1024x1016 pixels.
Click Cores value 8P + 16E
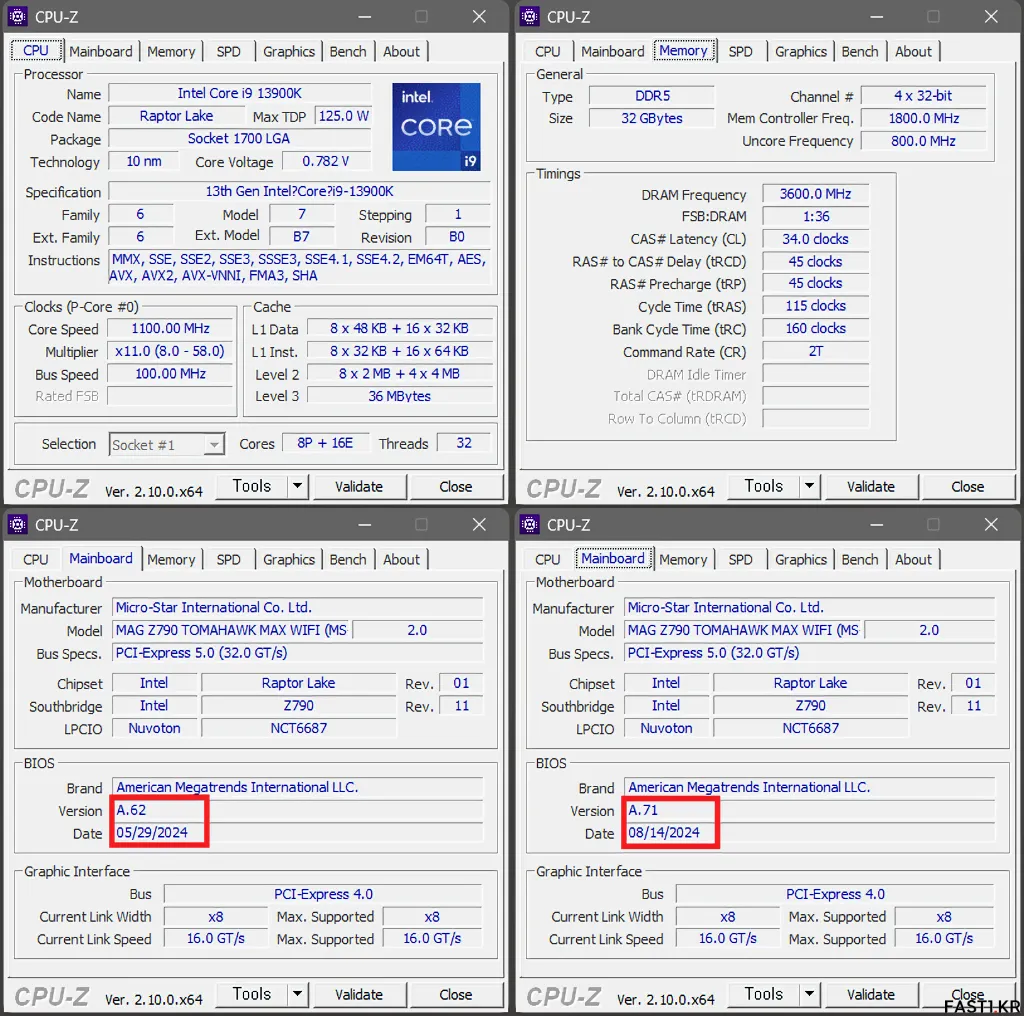click(325, 443)
